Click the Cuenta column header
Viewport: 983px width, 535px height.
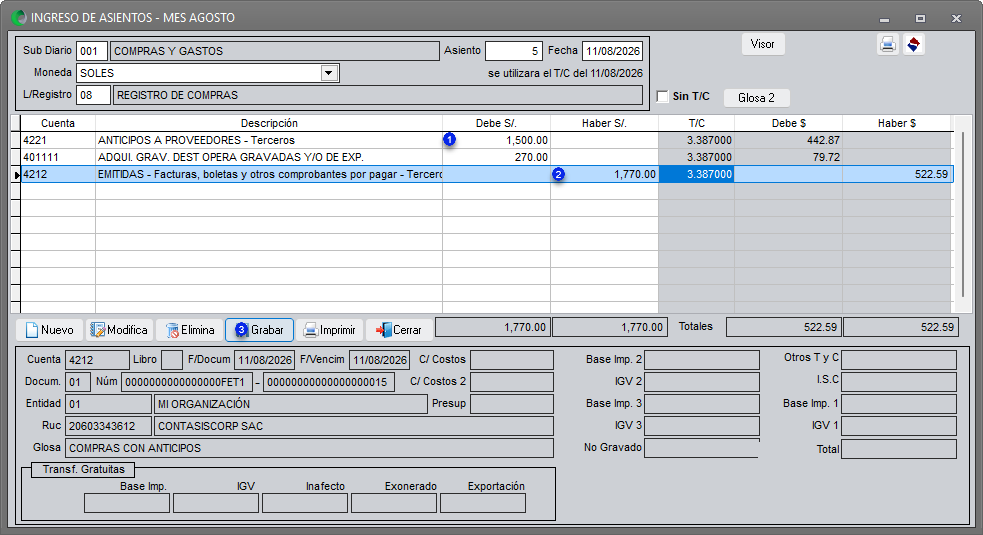click(58, 123)
